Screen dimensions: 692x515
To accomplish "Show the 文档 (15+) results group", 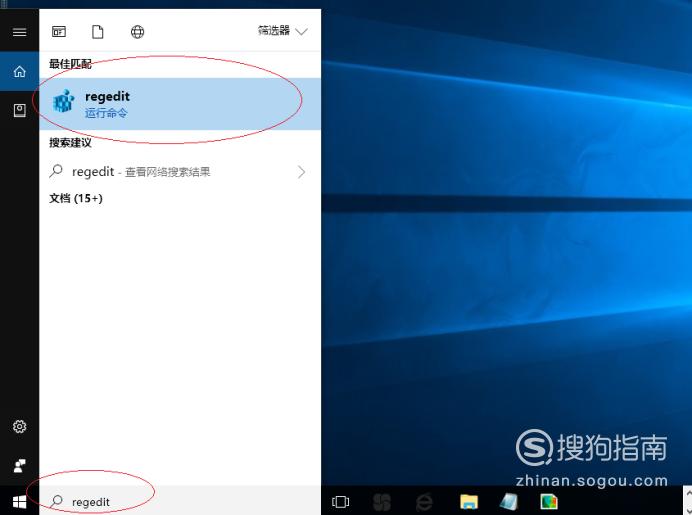I will coord(76,199).
